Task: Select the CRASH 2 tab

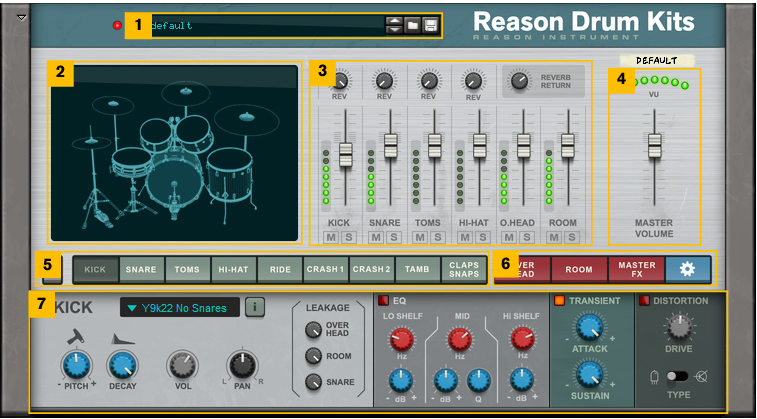Action: 371,269
